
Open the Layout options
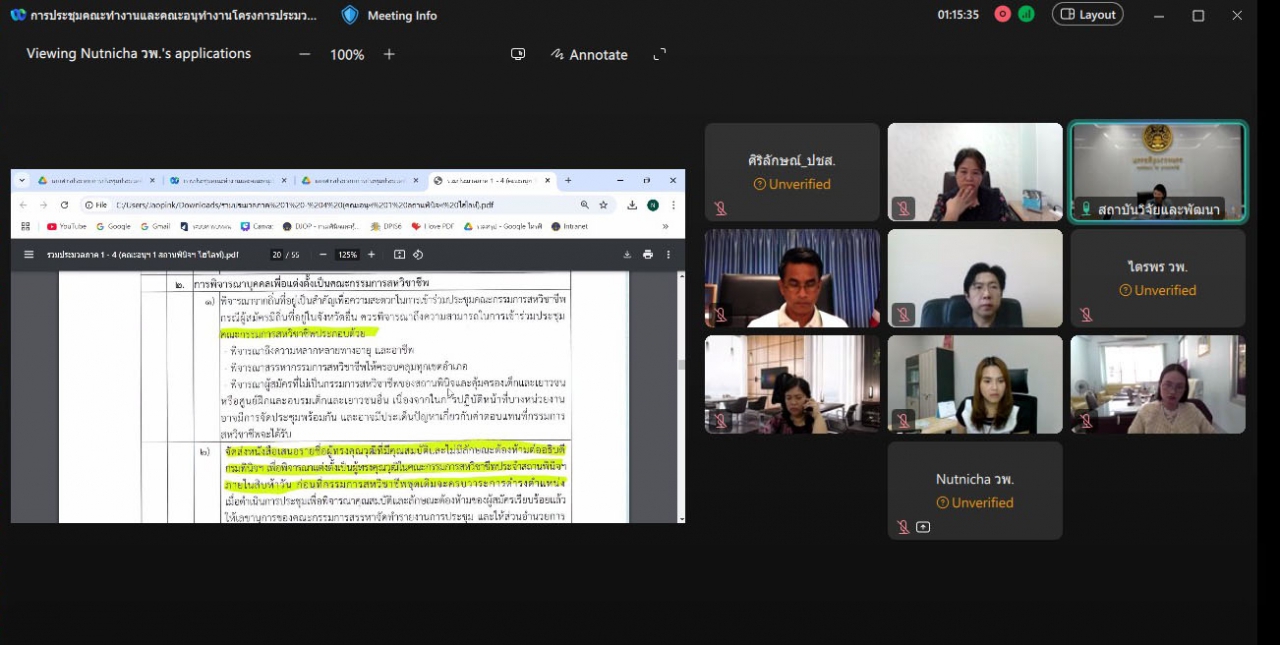[1087, 14]
